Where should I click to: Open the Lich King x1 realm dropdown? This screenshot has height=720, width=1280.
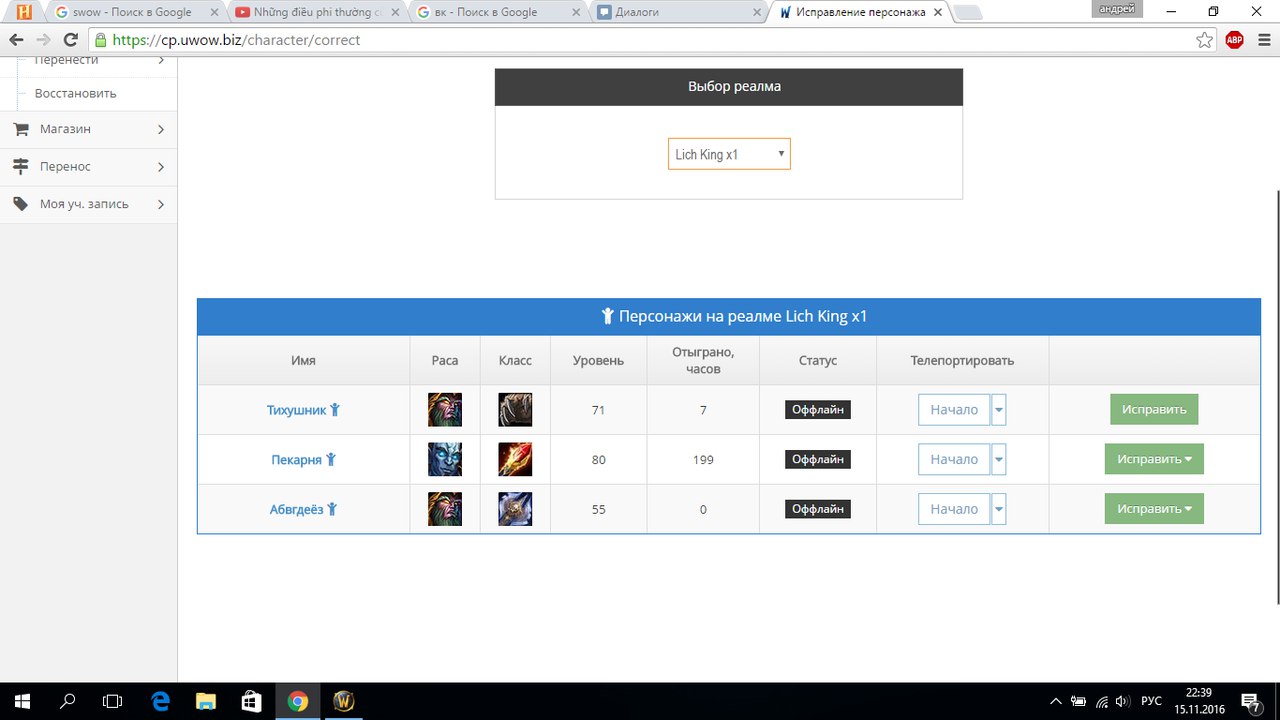click(729, 154)
